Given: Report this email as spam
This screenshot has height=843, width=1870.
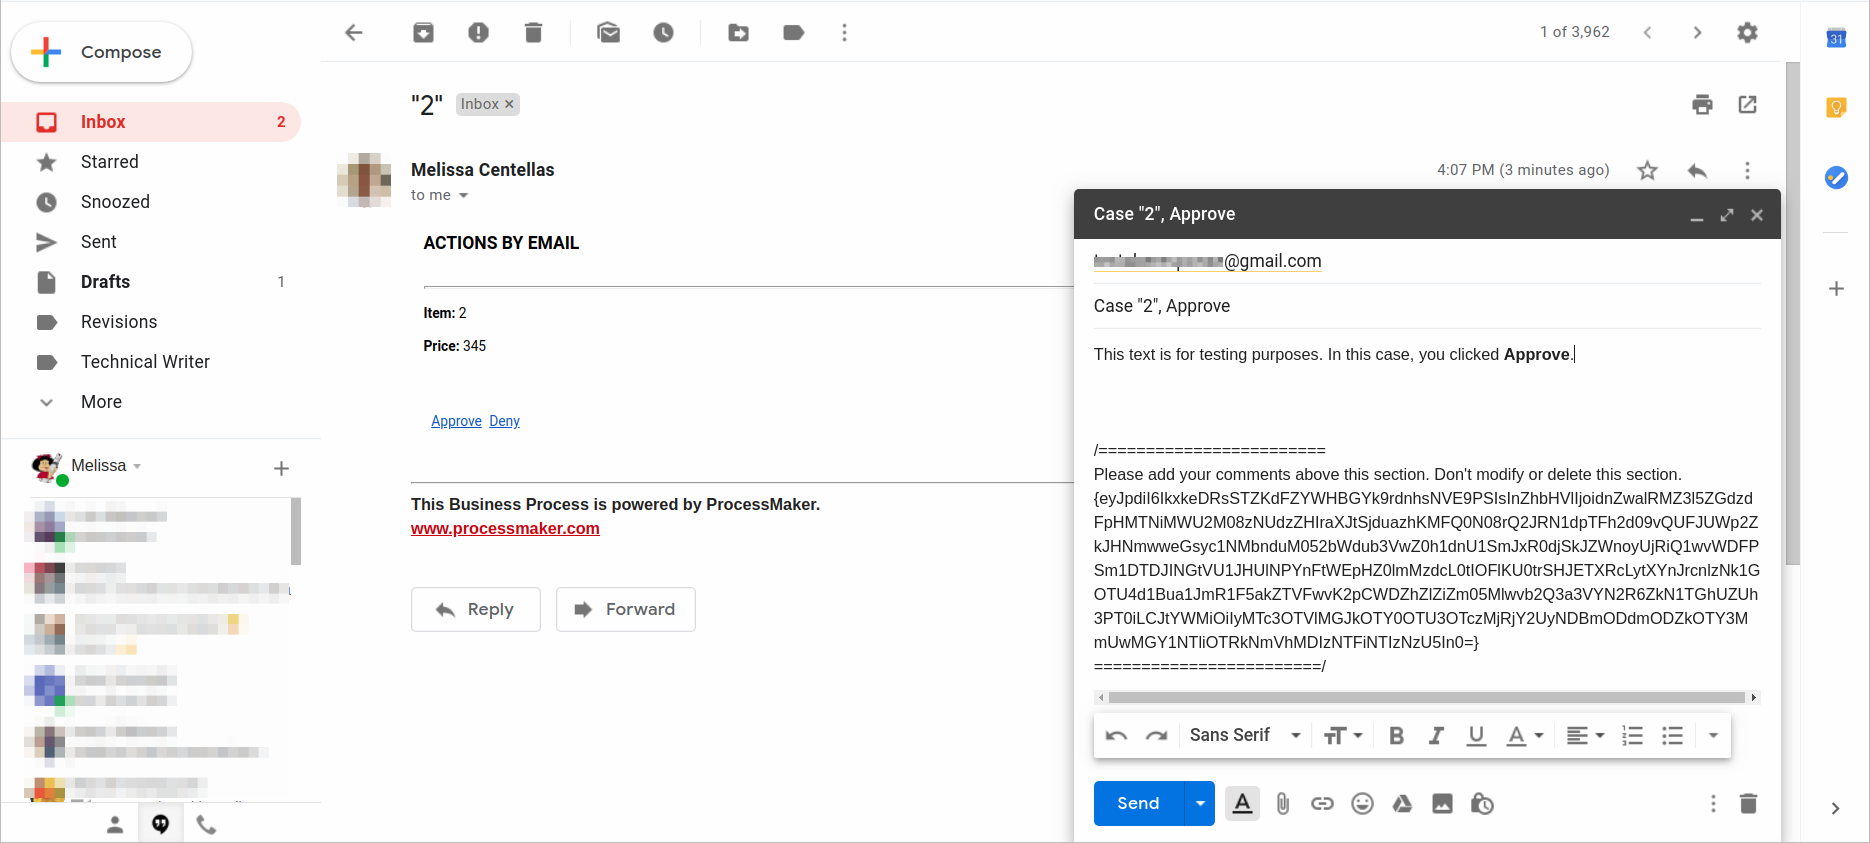Looking at the screenshot, I should click(478, 33).
